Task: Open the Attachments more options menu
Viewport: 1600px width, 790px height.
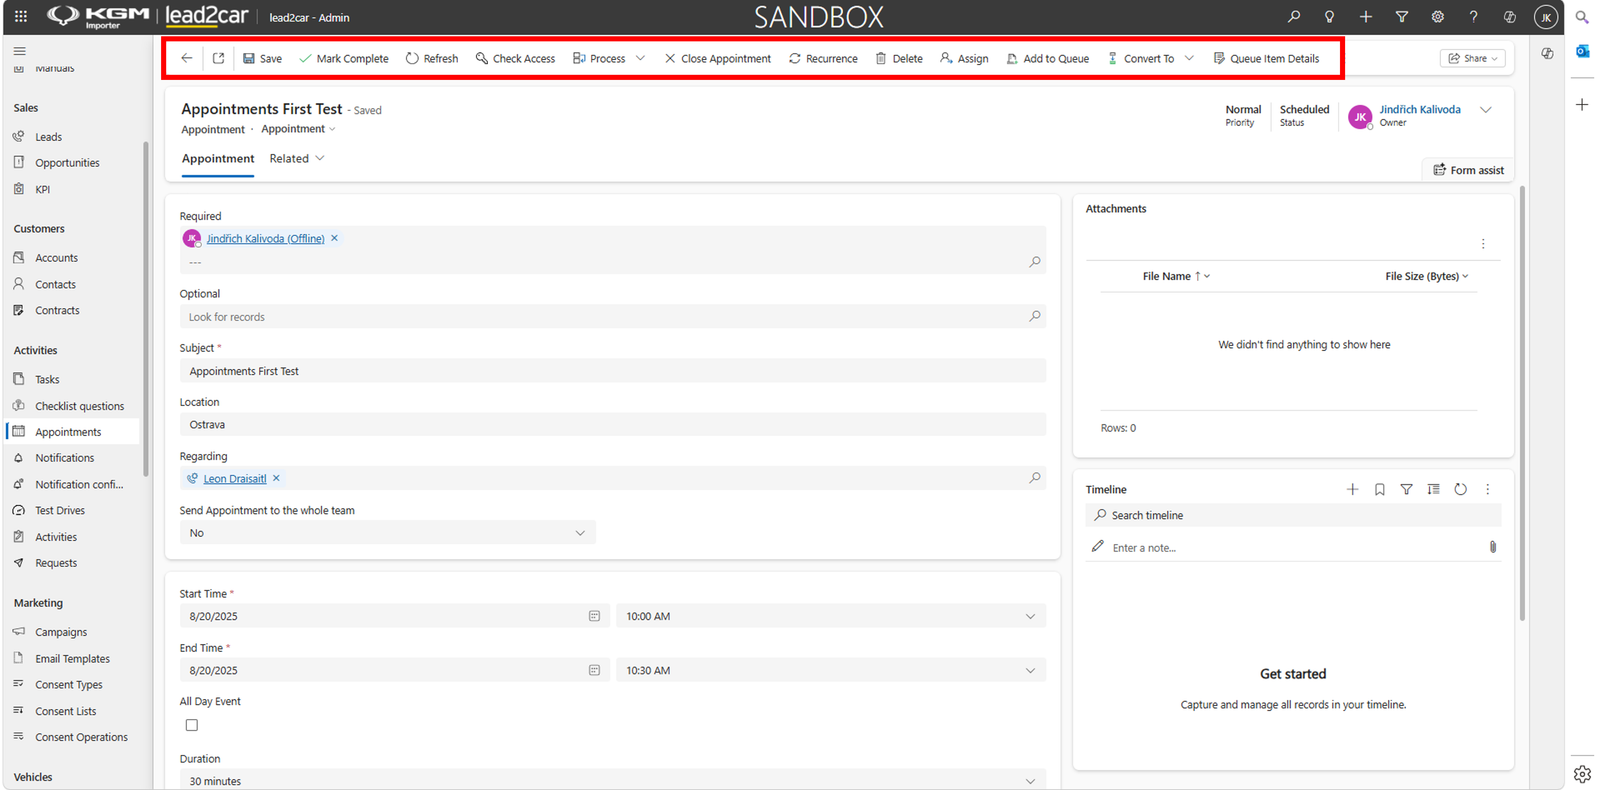Action: tap(1483, 244)
